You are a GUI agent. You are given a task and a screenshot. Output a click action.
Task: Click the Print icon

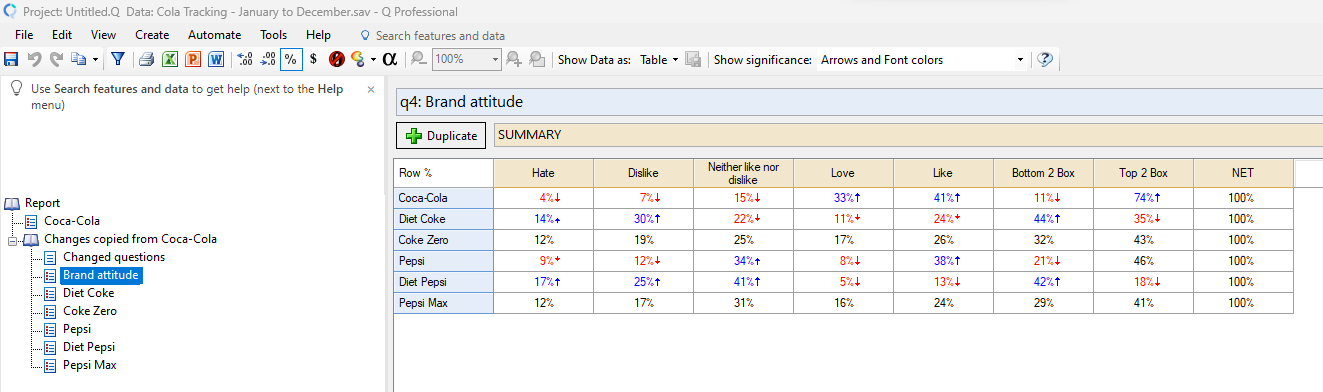point(147,59)
